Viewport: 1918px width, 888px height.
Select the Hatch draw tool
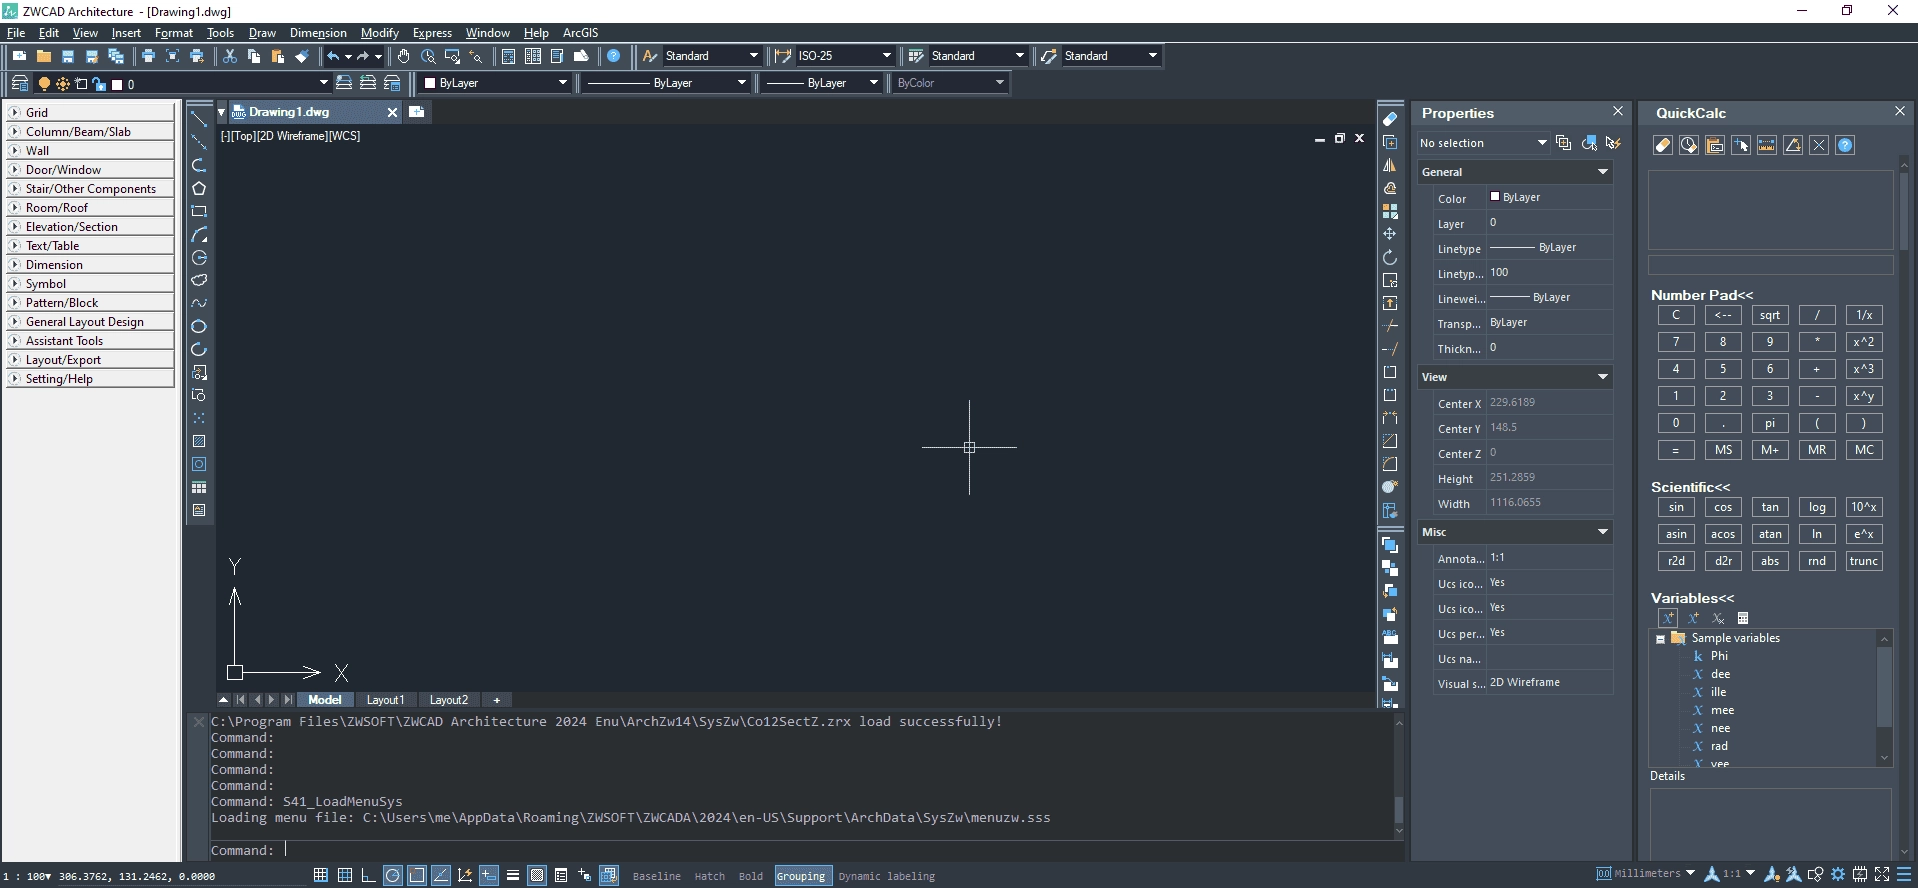(x=199, y=441)
